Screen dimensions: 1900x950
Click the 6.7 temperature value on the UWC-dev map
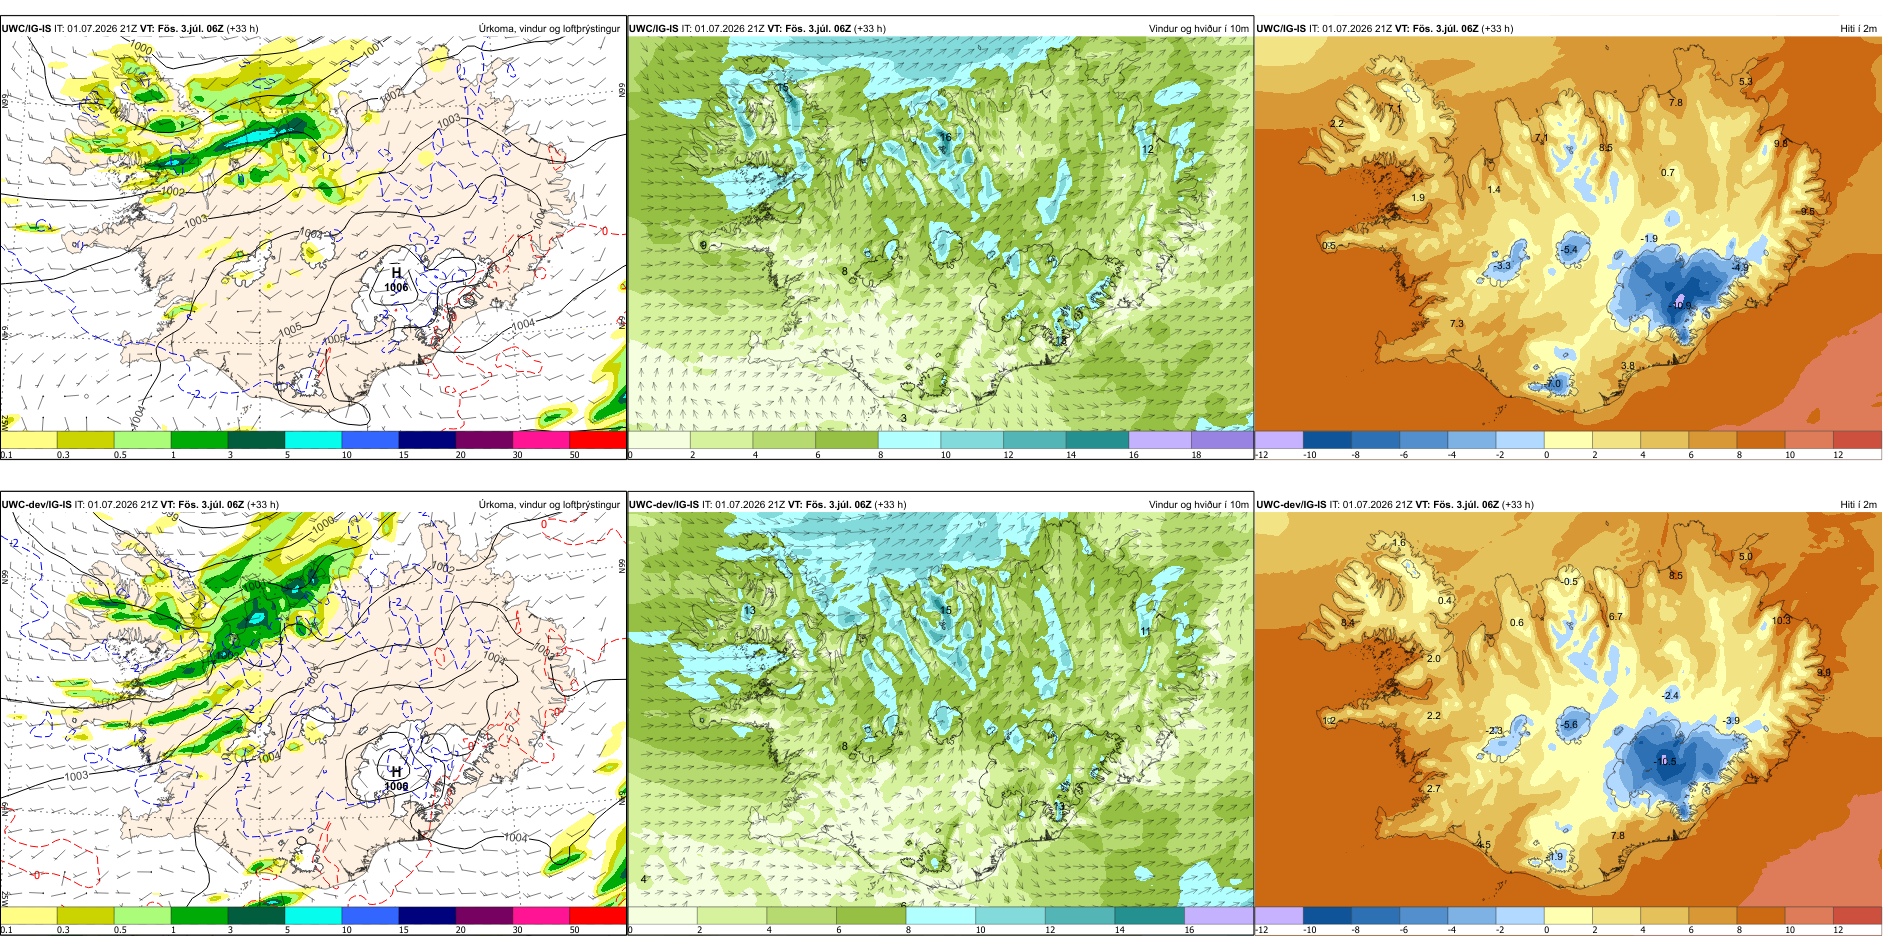pyautogui.click(x=1616, y=617)
